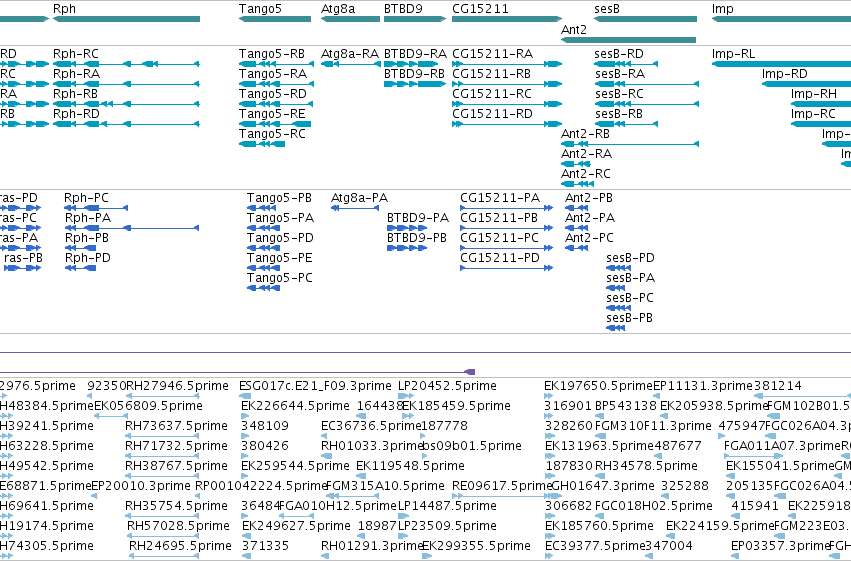Select EST EK299355.5prime
This screenshot has width=851, height=561.
tap(476, 545)
